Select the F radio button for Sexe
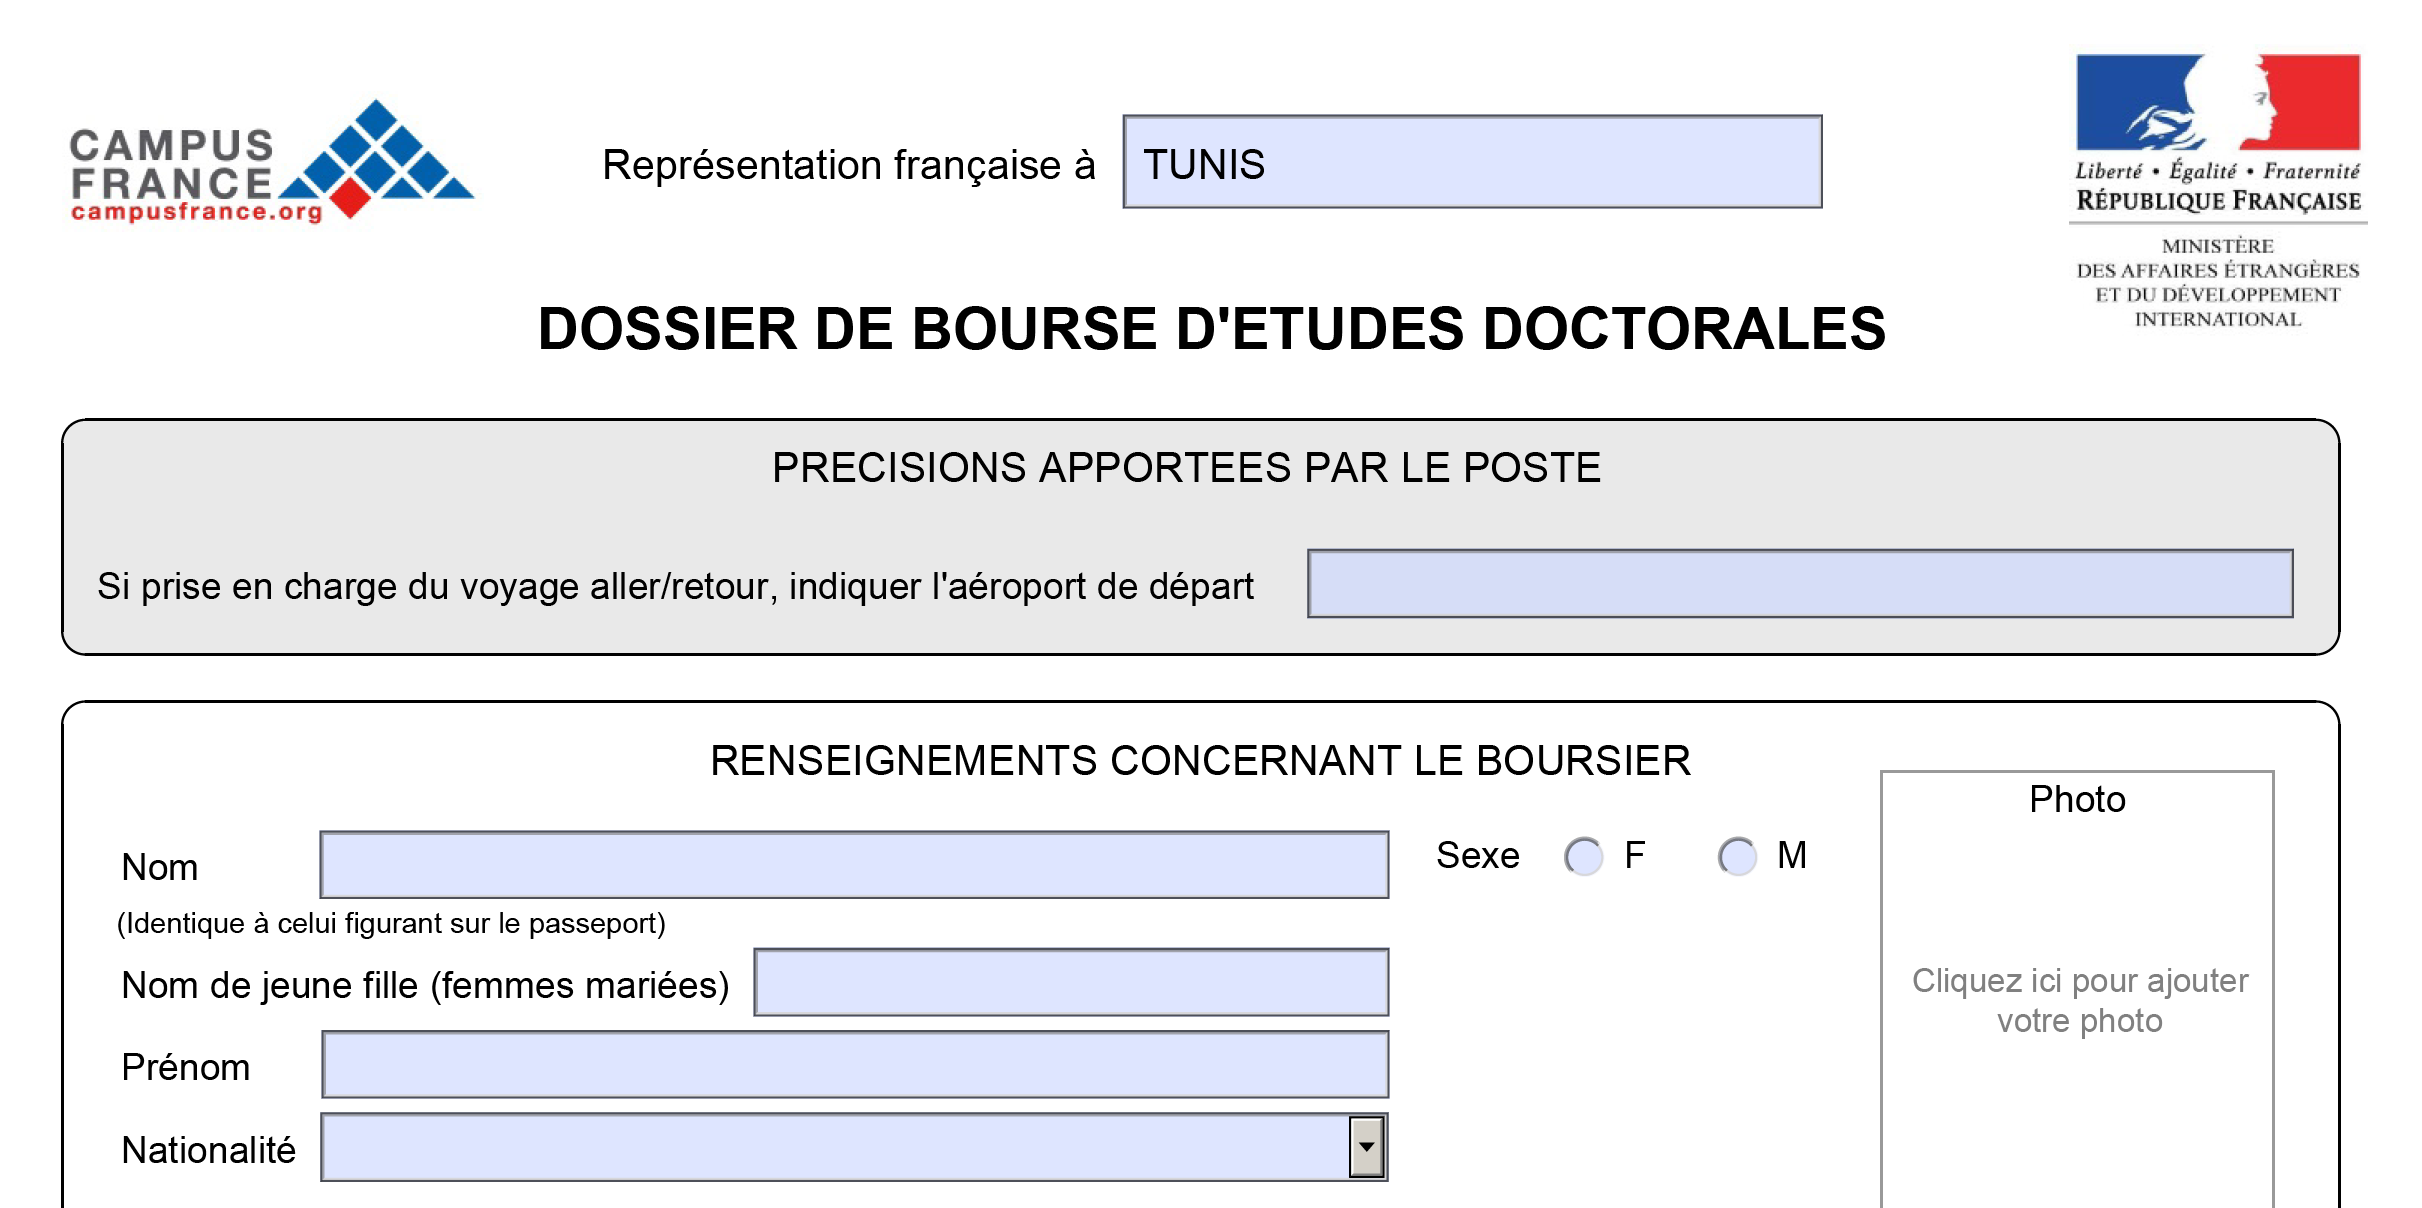 point(1583,856)
